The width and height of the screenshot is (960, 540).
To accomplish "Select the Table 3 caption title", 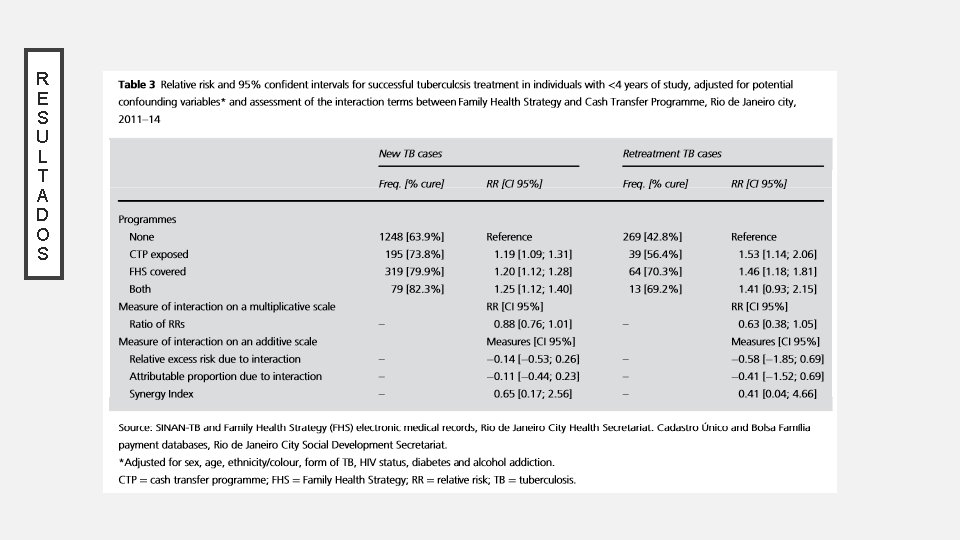I will click(457, 102).
